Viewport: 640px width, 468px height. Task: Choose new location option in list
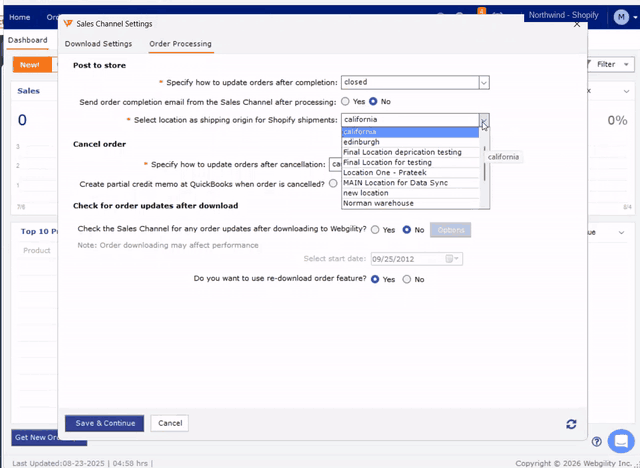[410, 193]
